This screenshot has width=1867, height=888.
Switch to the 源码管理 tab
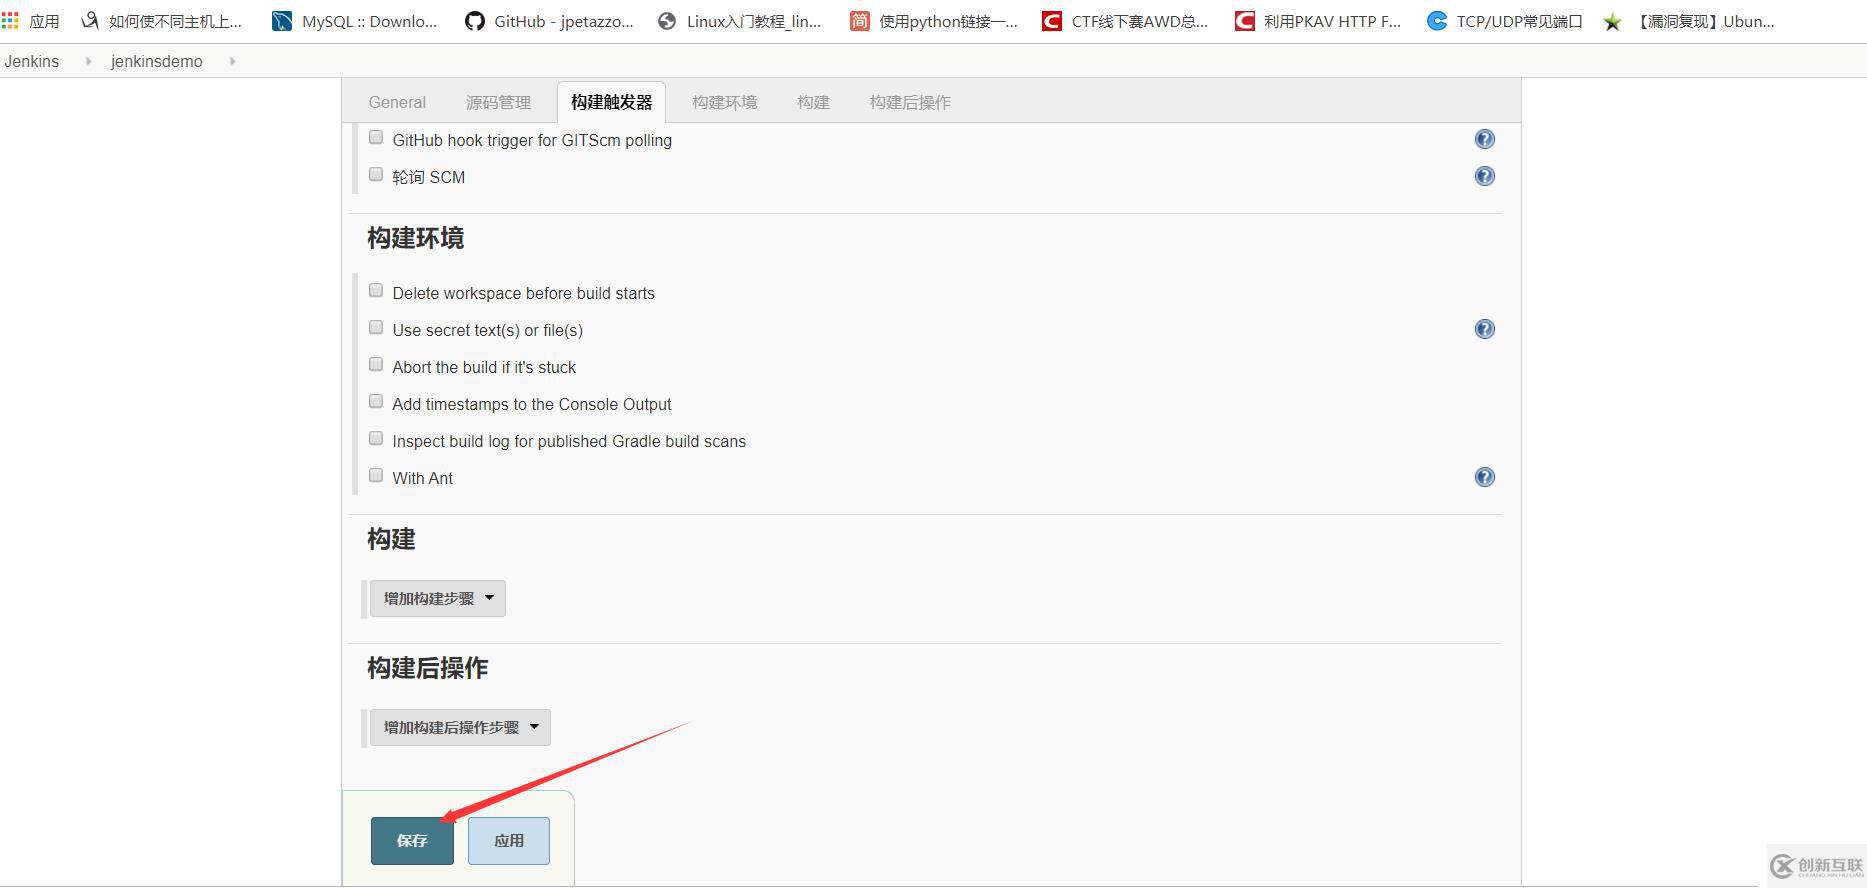click(x=498, y=102)
